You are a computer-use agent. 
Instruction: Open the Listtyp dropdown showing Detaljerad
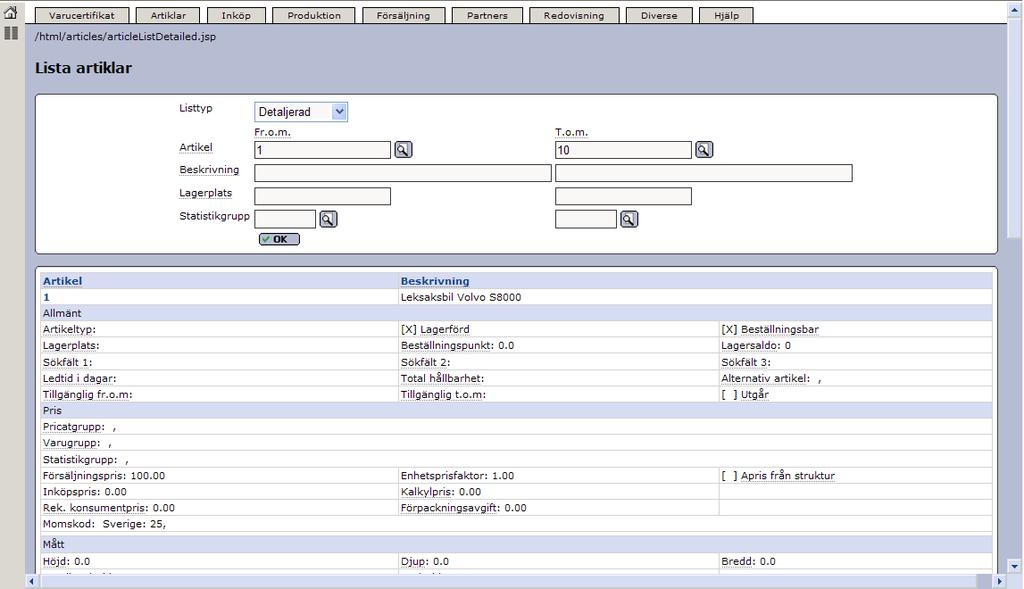300,112
